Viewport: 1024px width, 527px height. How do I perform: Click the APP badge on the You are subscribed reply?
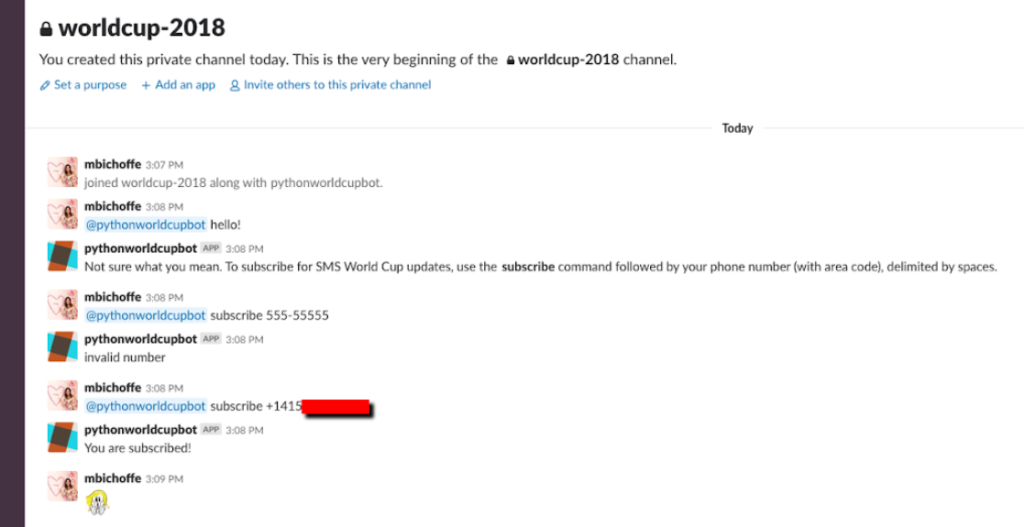tap(210, 430)
